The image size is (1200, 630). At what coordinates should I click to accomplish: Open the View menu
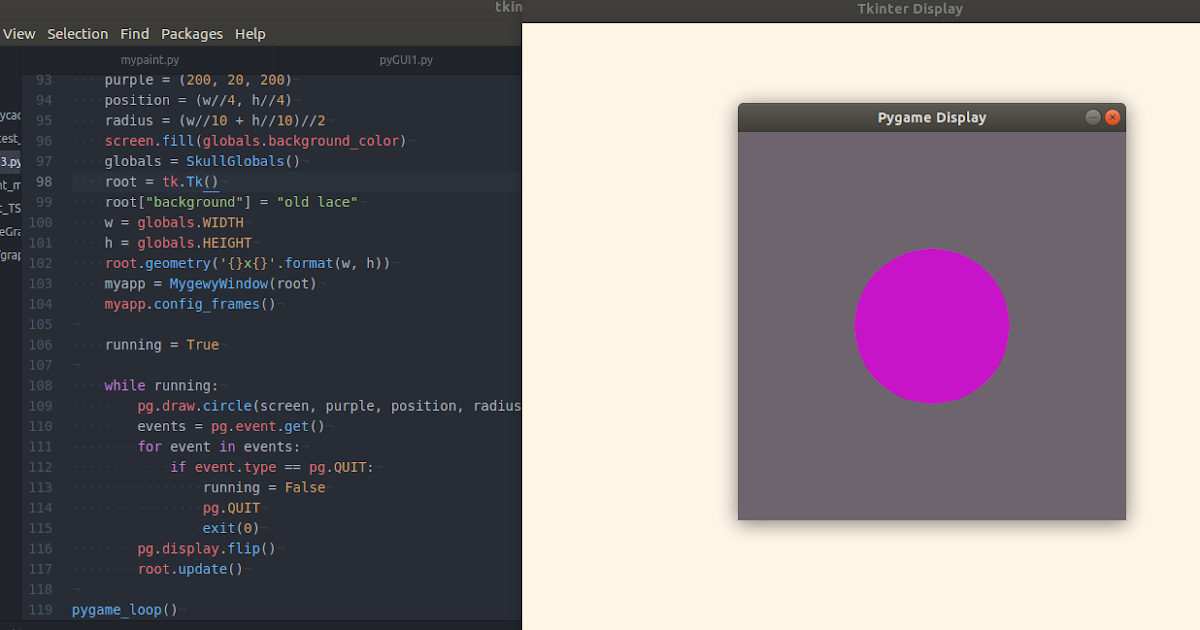click(x=19, y=33)
